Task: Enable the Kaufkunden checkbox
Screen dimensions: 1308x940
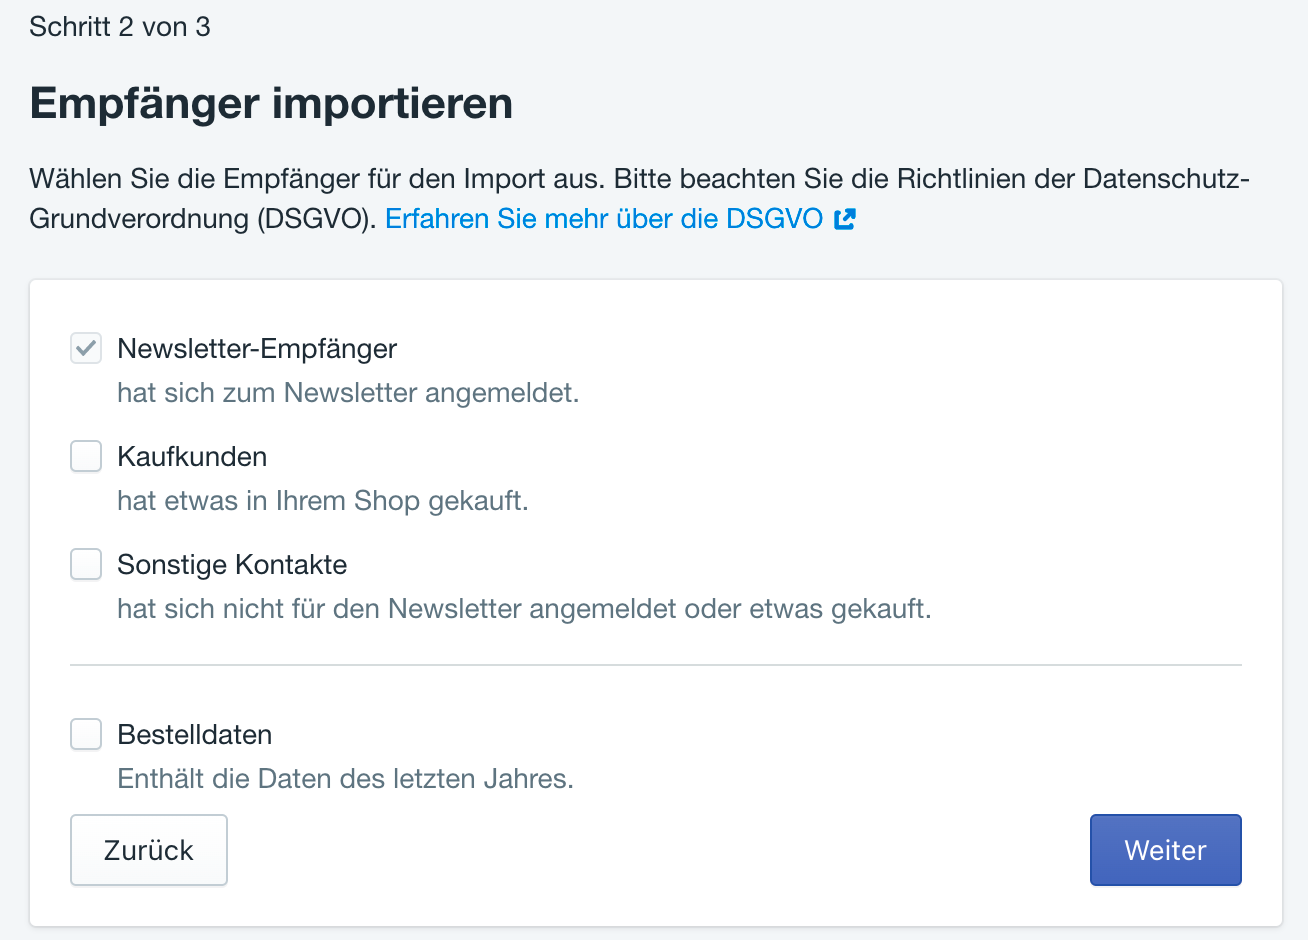Action: tap(86, 456)
